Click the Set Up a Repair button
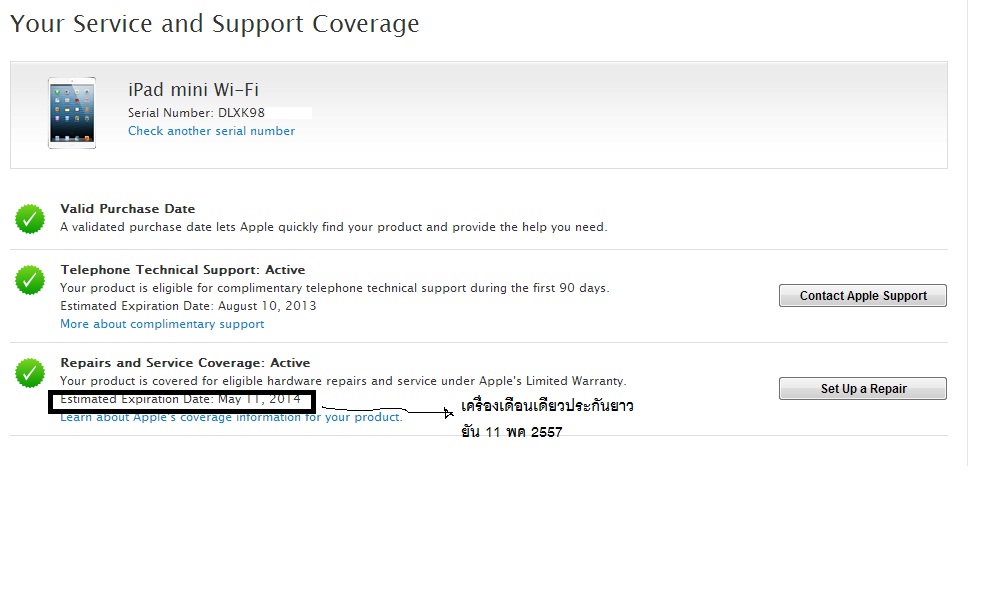984x612 pixels. coord(863,389)
